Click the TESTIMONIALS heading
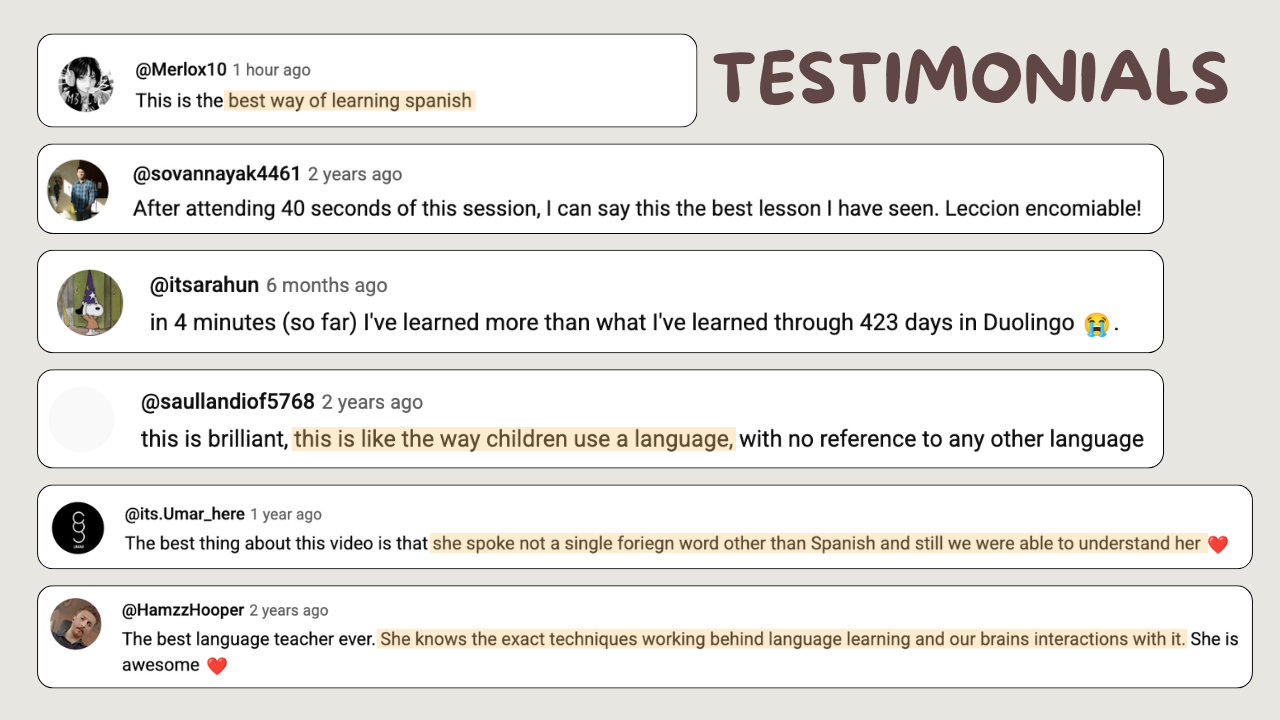The width and height of the screenshot is (1280, 720). coord(969,78)
